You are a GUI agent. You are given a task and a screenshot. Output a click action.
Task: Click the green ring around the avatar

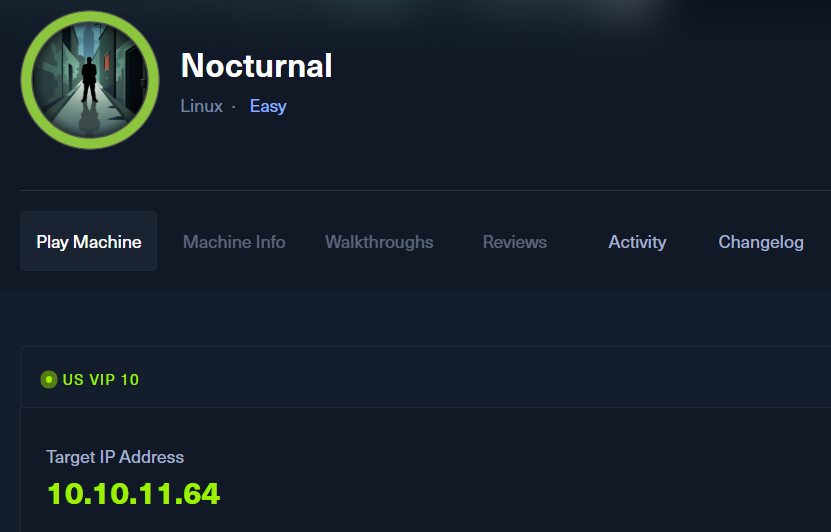pyautogui.click(x=27, y=80)
